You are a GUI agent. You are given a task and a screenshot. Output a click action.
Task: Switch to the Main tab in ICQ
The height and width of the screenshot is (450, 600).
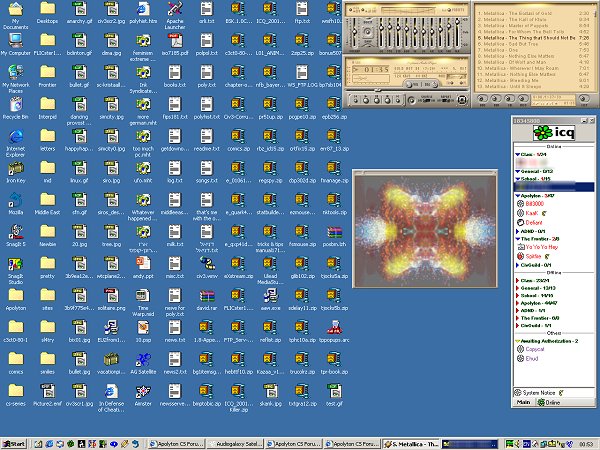pos(520,403)
